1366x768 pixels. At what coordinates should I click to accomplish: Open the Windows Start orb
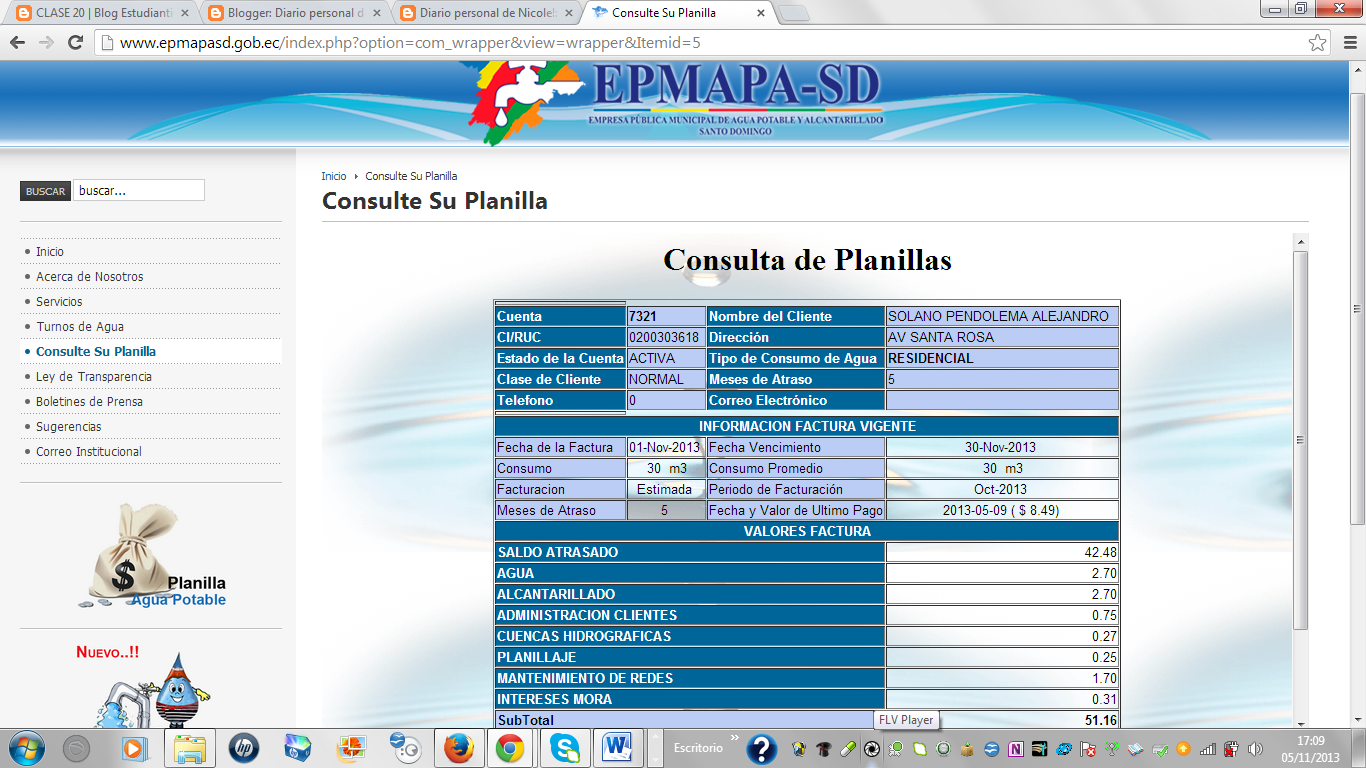[x=25, y=748]
